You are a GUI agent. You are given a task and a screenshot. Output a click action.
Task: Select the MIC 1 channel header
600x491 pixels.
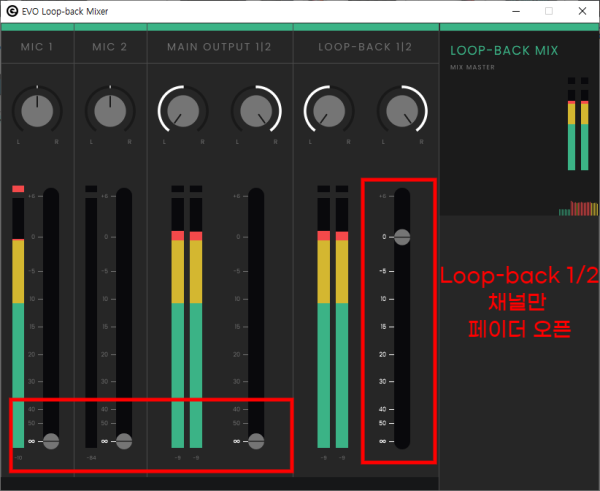pyautogui.click(x=37, y=47)
